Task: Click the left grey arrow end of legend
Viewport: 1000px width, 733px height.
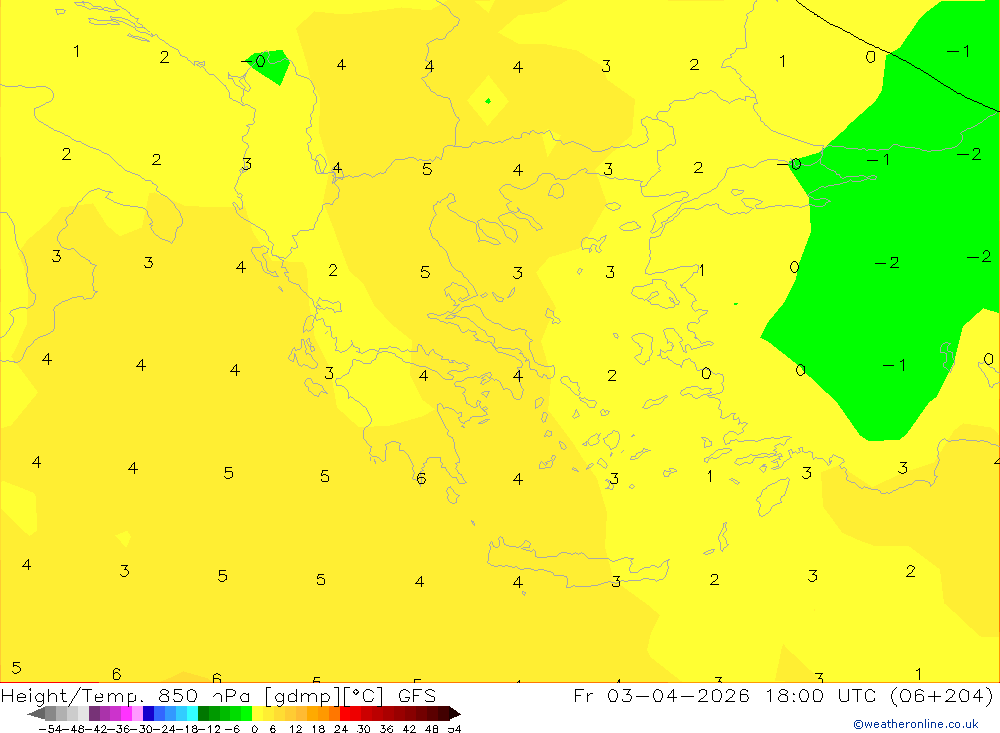Action: coord(36,713)
